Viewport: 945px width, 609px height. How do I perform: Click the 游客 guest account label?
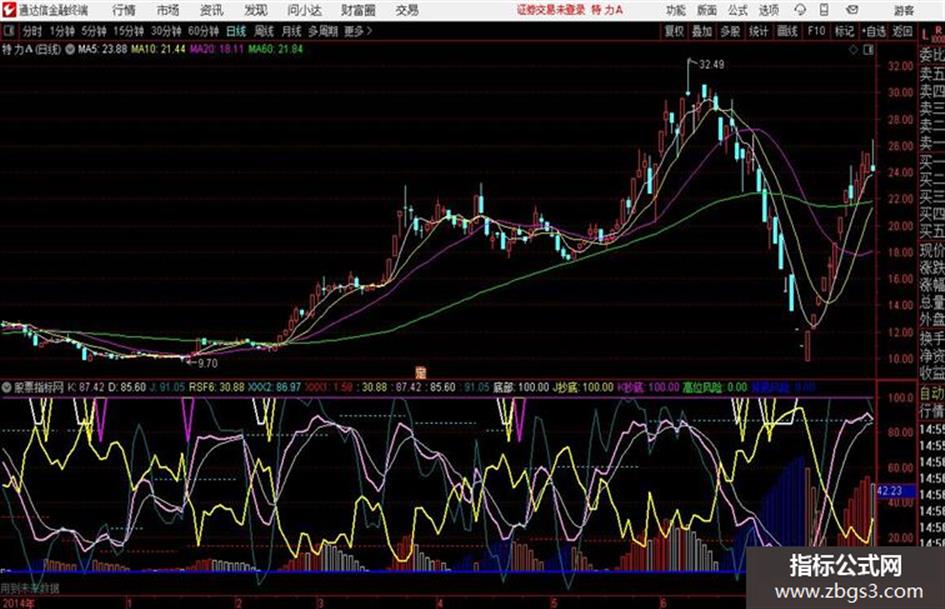(903, 10)
